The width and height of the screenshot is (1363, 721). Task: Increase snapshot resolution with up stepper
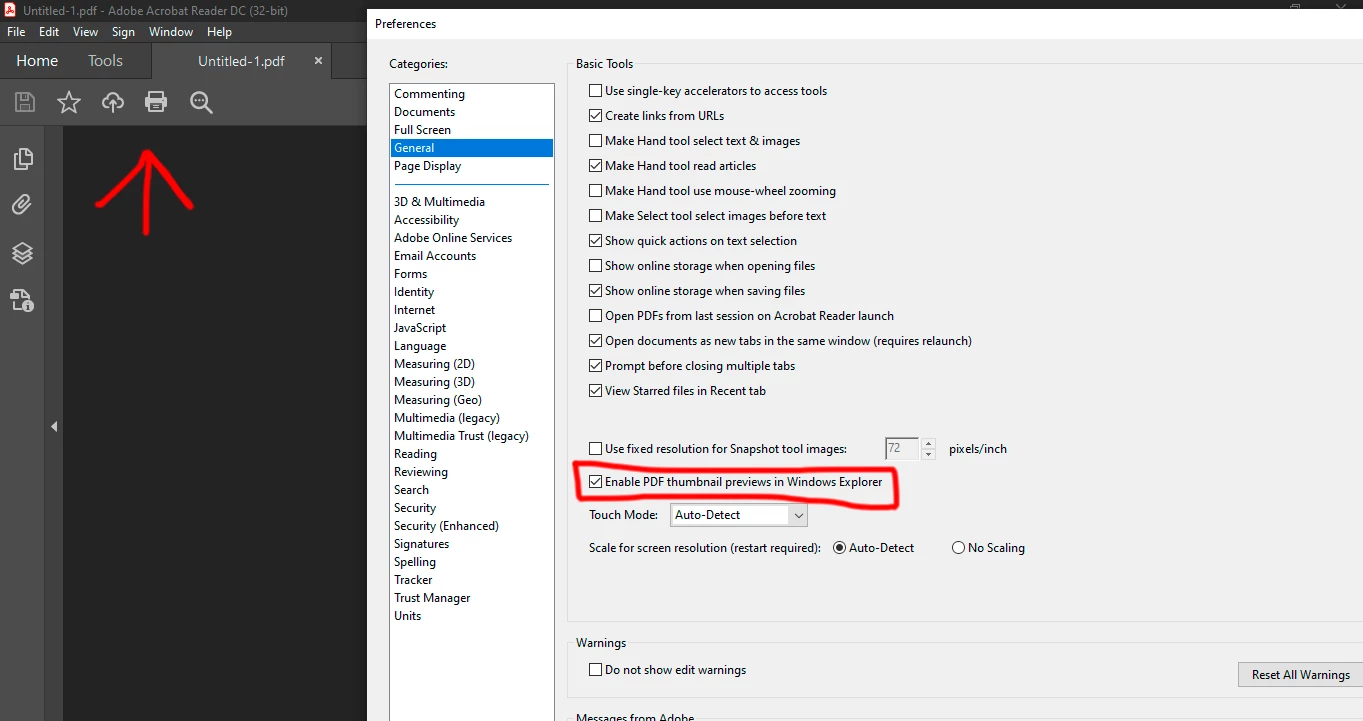click(x=928, y=444)
